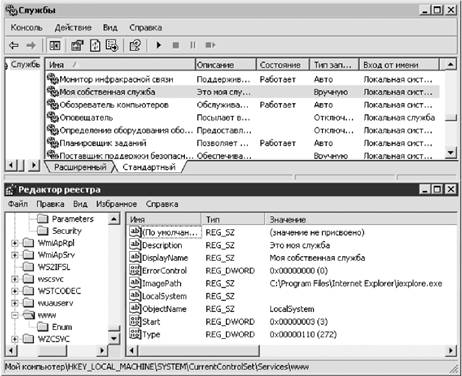Collapse the www registry key
Image resolution: width=462 pixels, height=376 pixels.
15,315
